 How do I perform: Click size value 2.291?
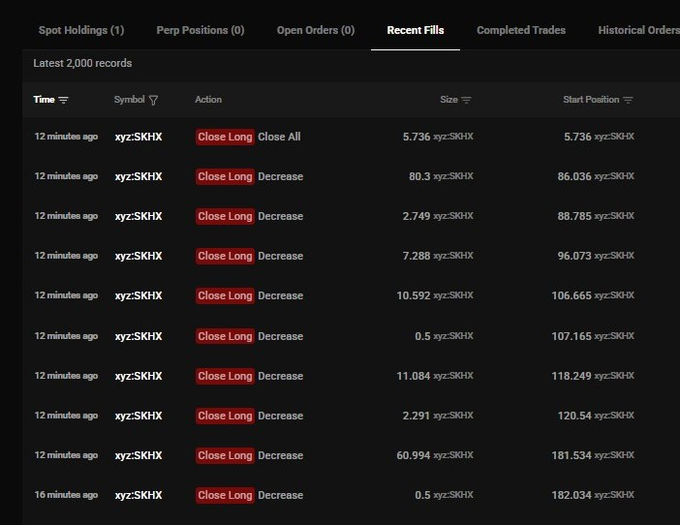point(416,416)
